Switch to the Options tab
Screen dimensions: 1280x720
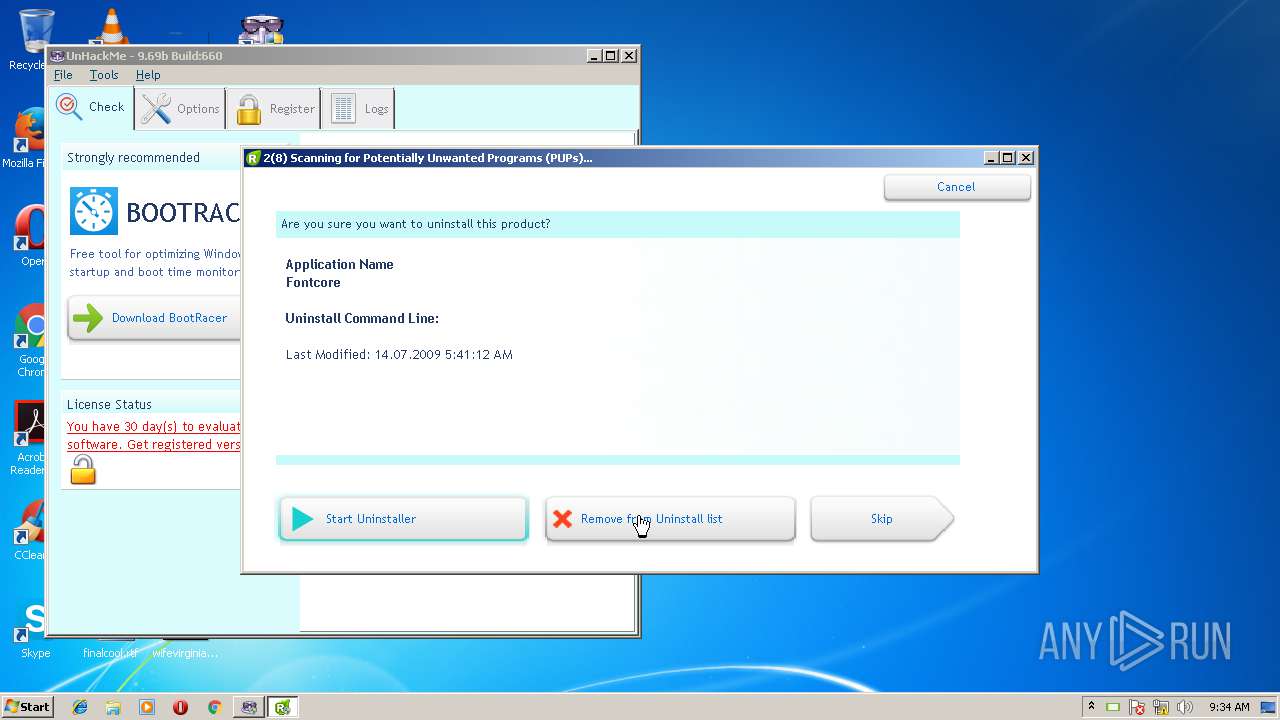180,109
